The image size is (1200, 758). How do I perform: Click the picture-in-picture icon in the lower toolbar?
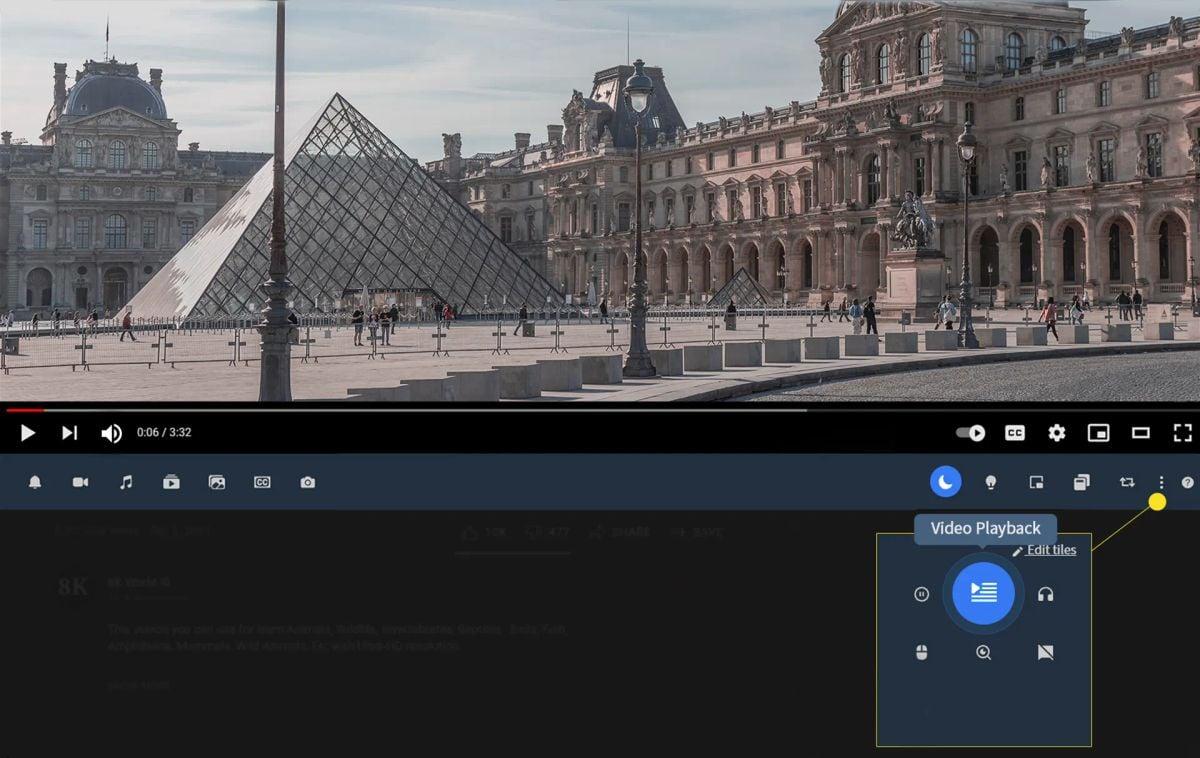point(1036,482)
